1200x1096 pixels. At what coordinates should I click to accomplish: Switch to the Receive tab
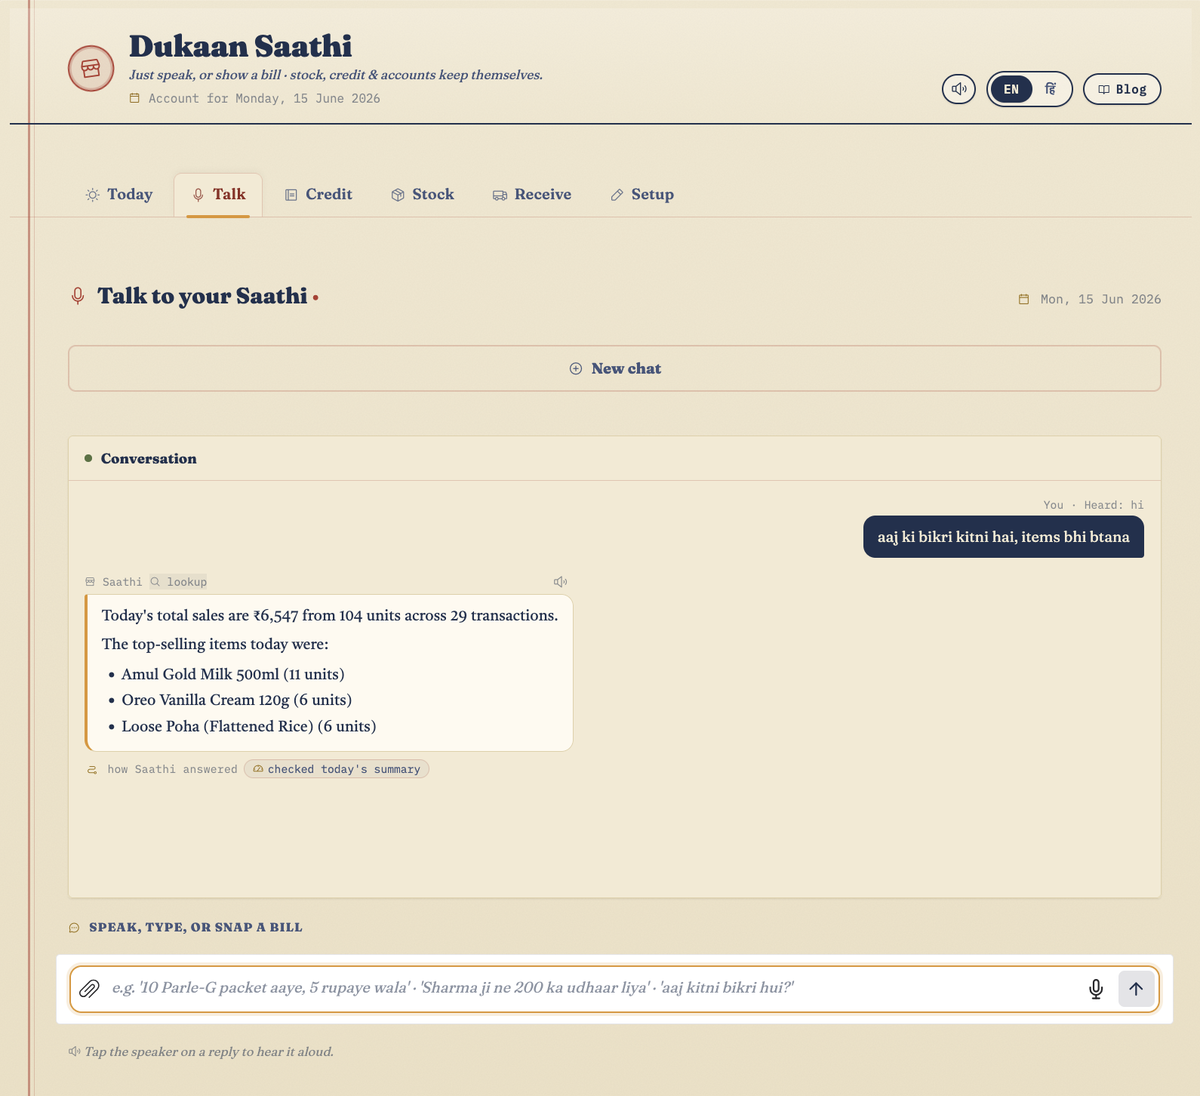click(x=532, y=195)
